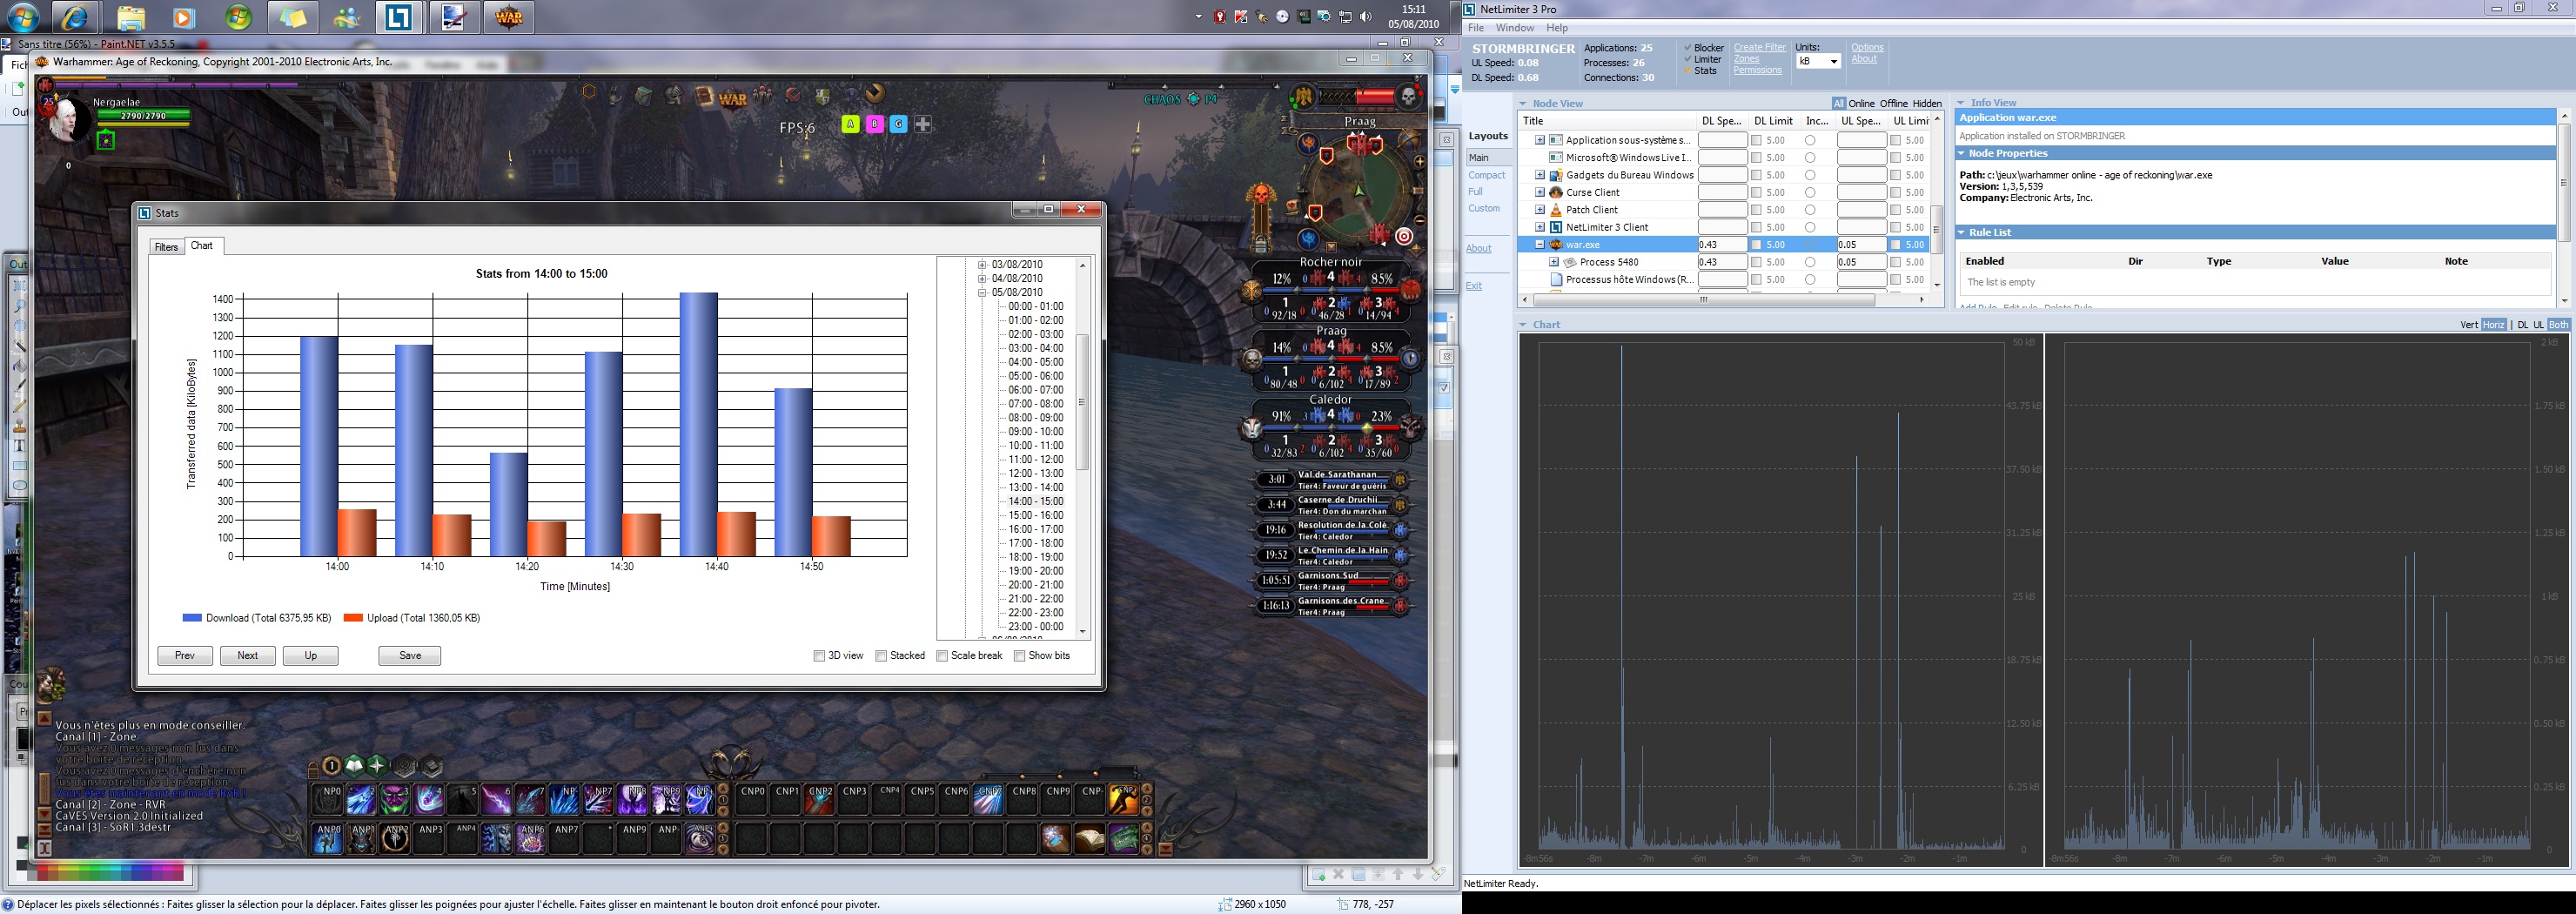Collapse the war.exe tree node

[1540, 245]
